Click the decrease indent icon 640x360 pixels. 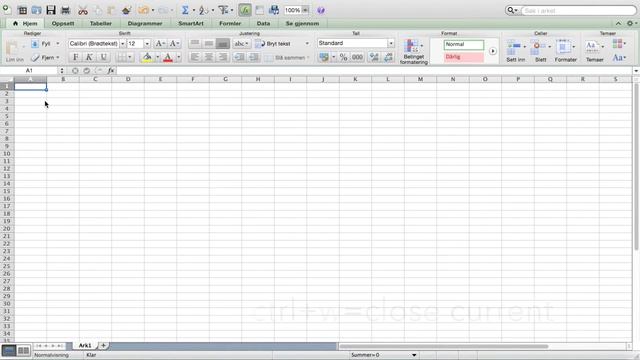(239, 57)
